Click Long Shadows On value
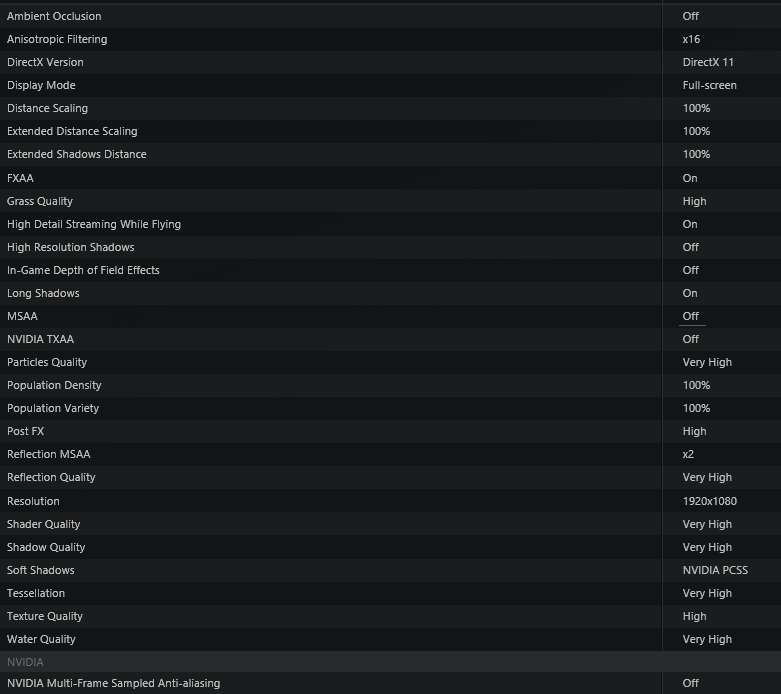This screenshot has width=781, height=694. click(690, 293)
